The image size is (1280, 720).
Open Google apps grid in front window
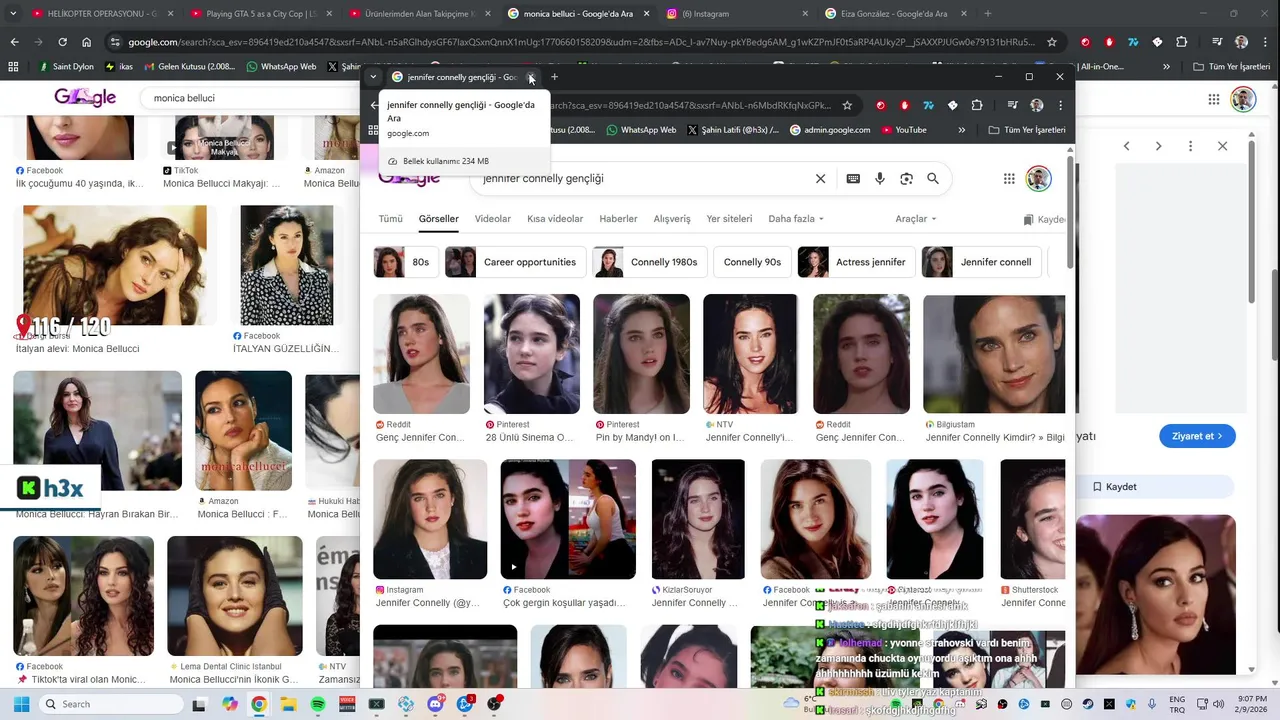(1009, 178)
